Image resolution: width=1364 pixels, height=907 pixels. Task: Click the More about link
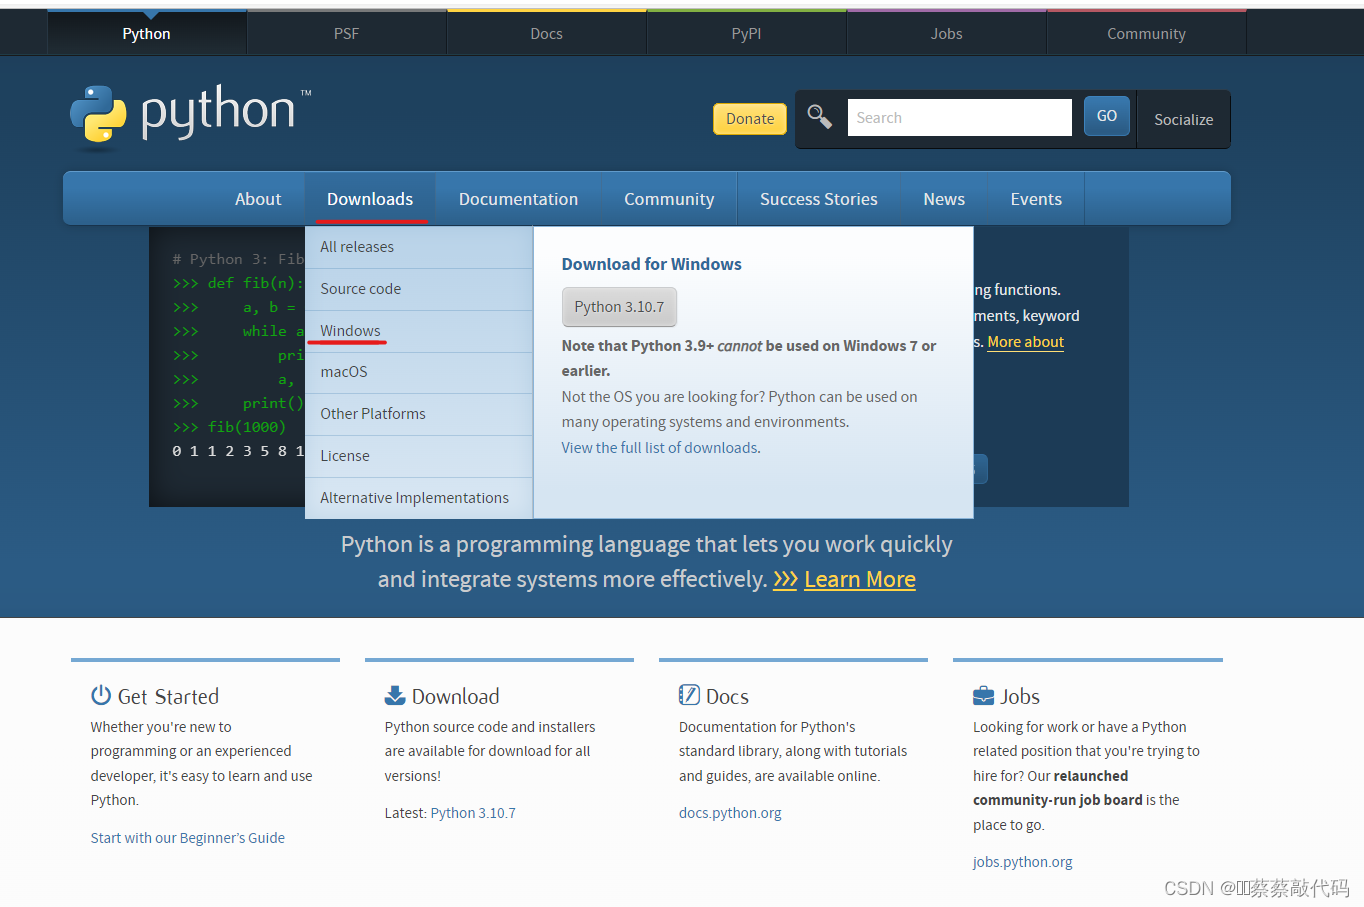(1025, 342)
